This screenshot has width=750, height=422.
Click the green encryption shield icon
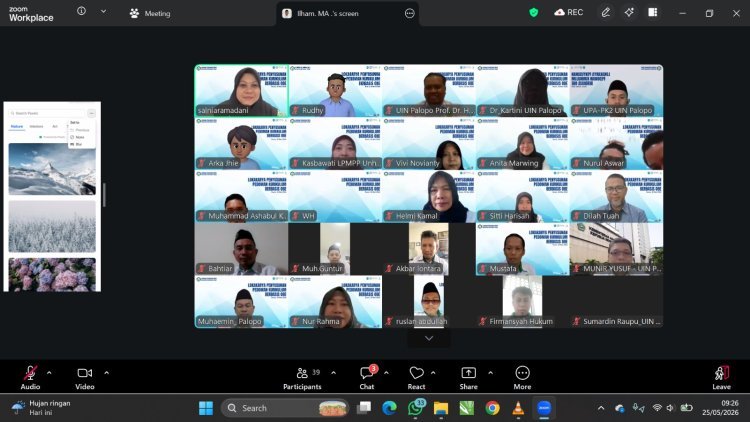pos(533,13)
